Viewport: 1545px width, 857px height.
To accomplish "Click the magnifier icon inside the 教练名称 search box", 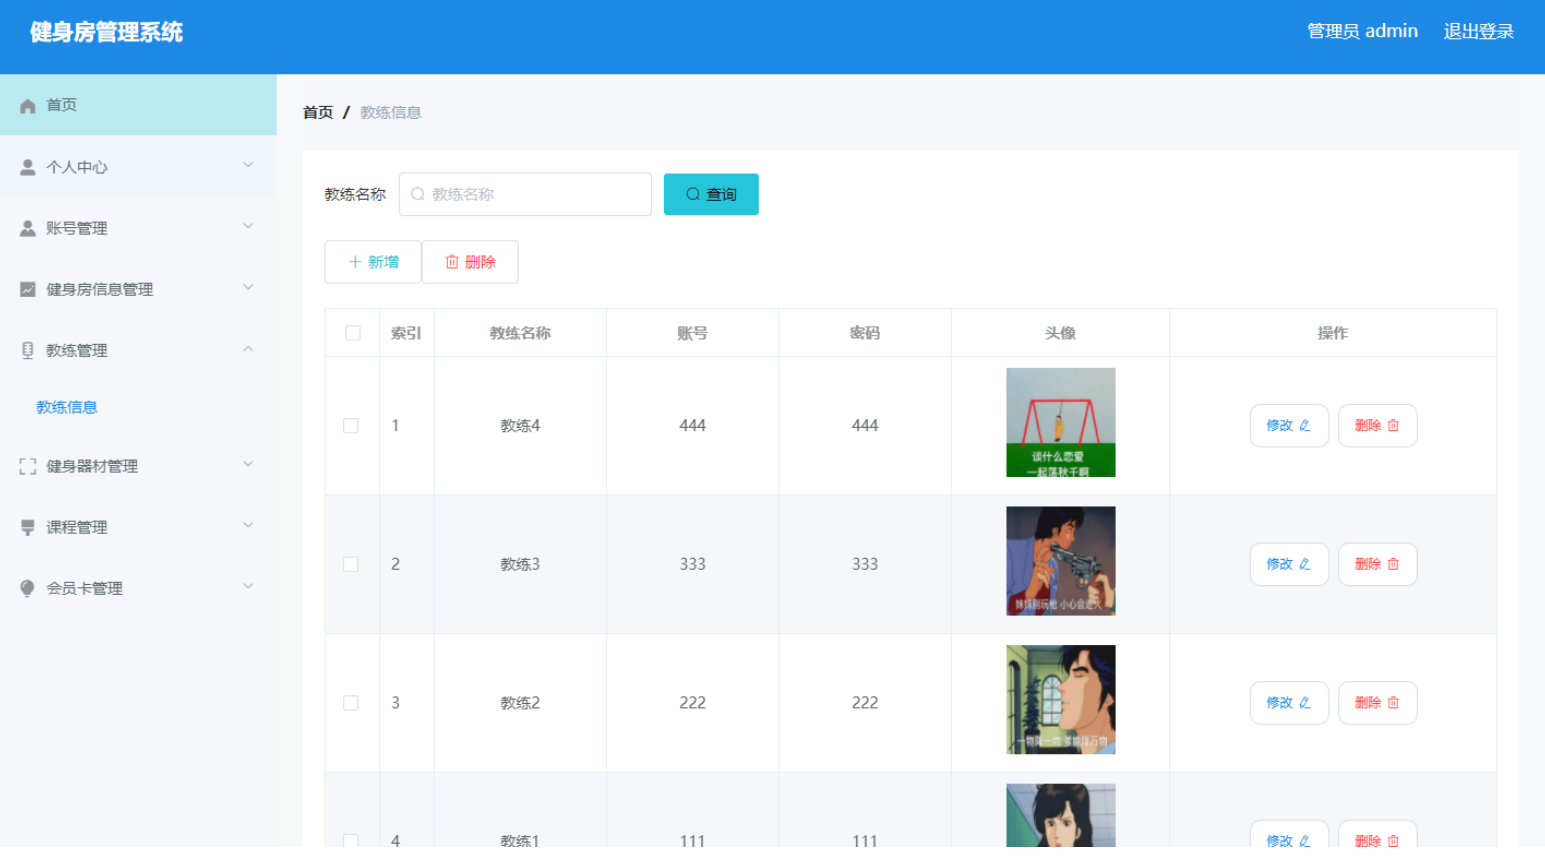I will [x=418, y=194].
